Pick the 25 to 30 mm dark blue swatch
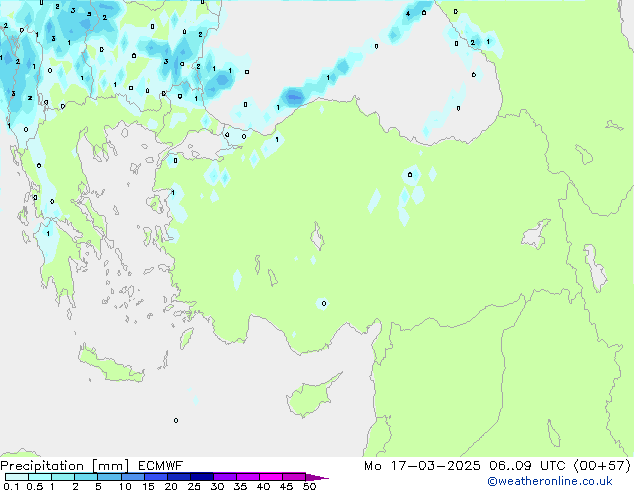 [202, 477]
